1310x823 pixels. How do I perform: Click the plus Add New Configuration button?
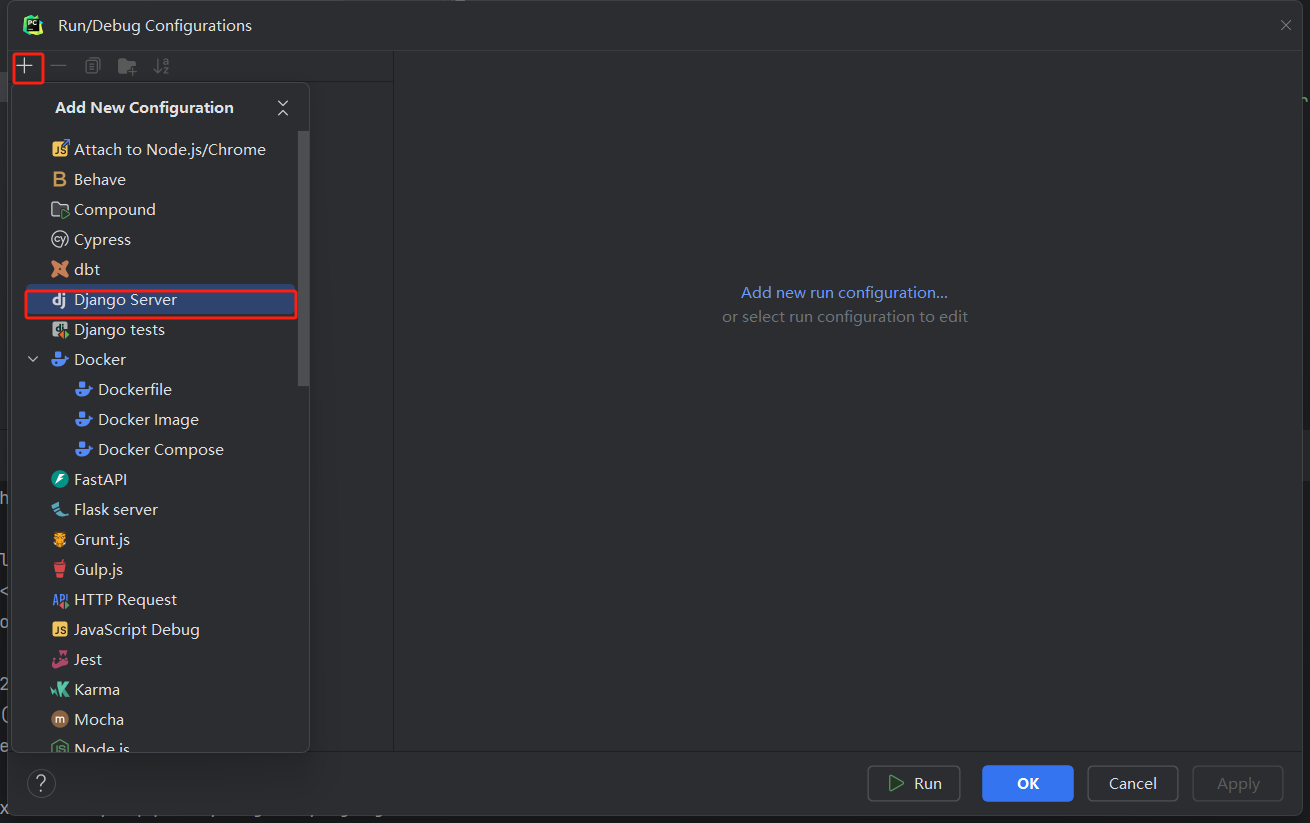point(25,66)
